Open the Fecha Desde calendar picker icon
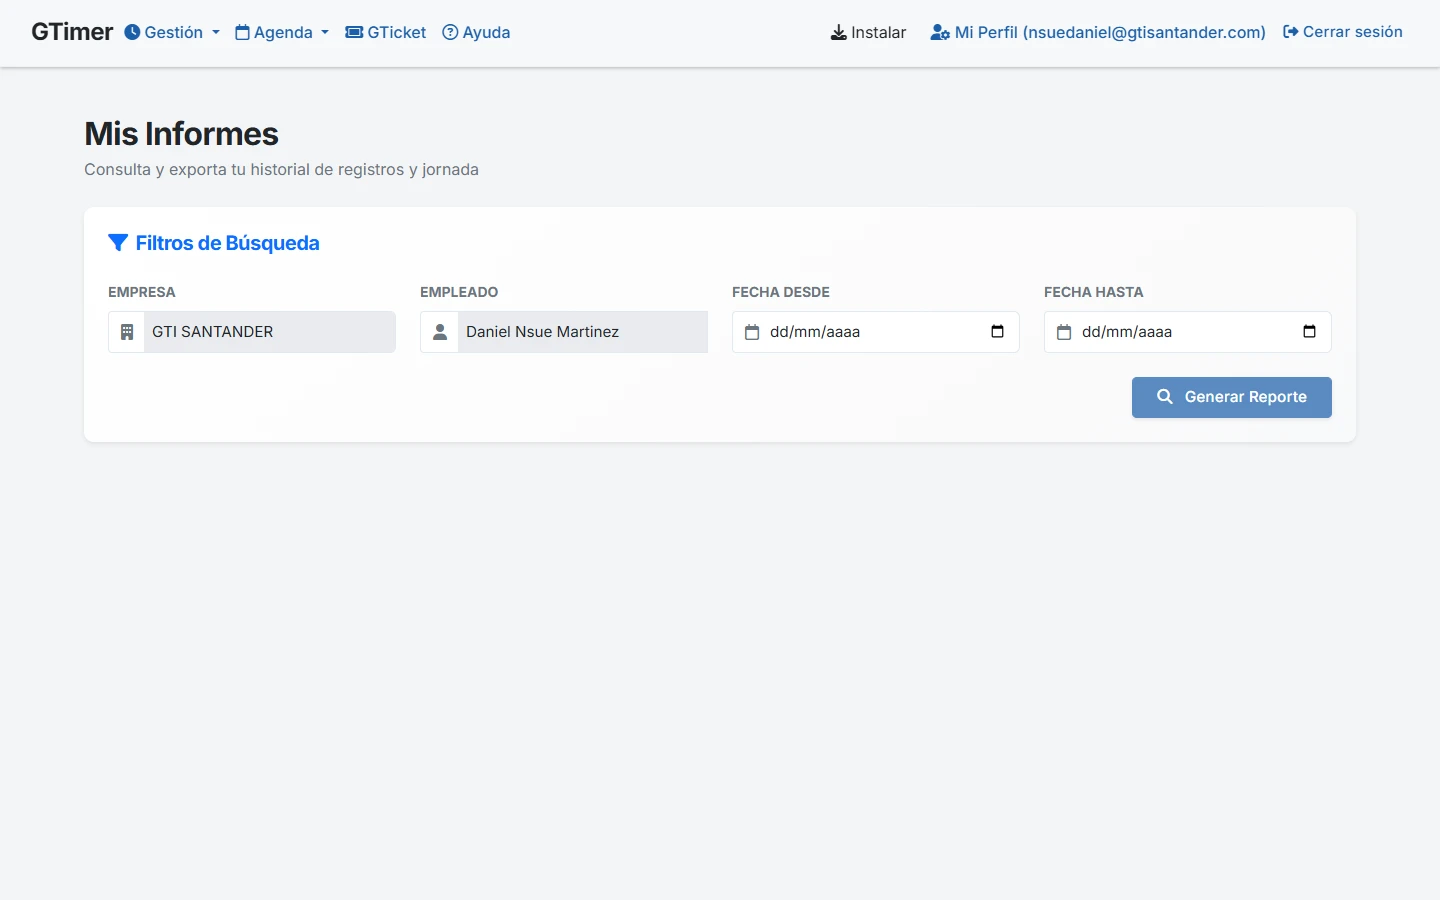Viewport: 1440px width, 900px height. (x=997, y=332)
